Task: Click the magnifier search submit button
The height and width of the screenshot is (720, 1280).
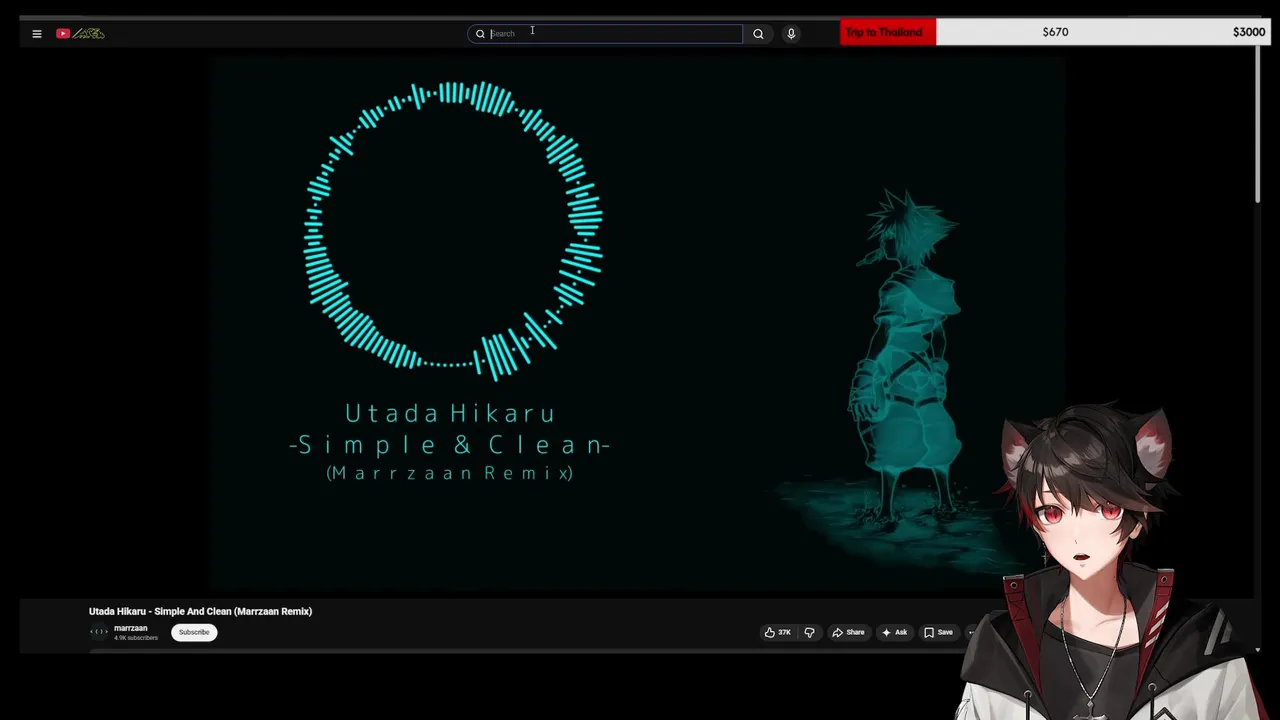Action: (758, 34)
